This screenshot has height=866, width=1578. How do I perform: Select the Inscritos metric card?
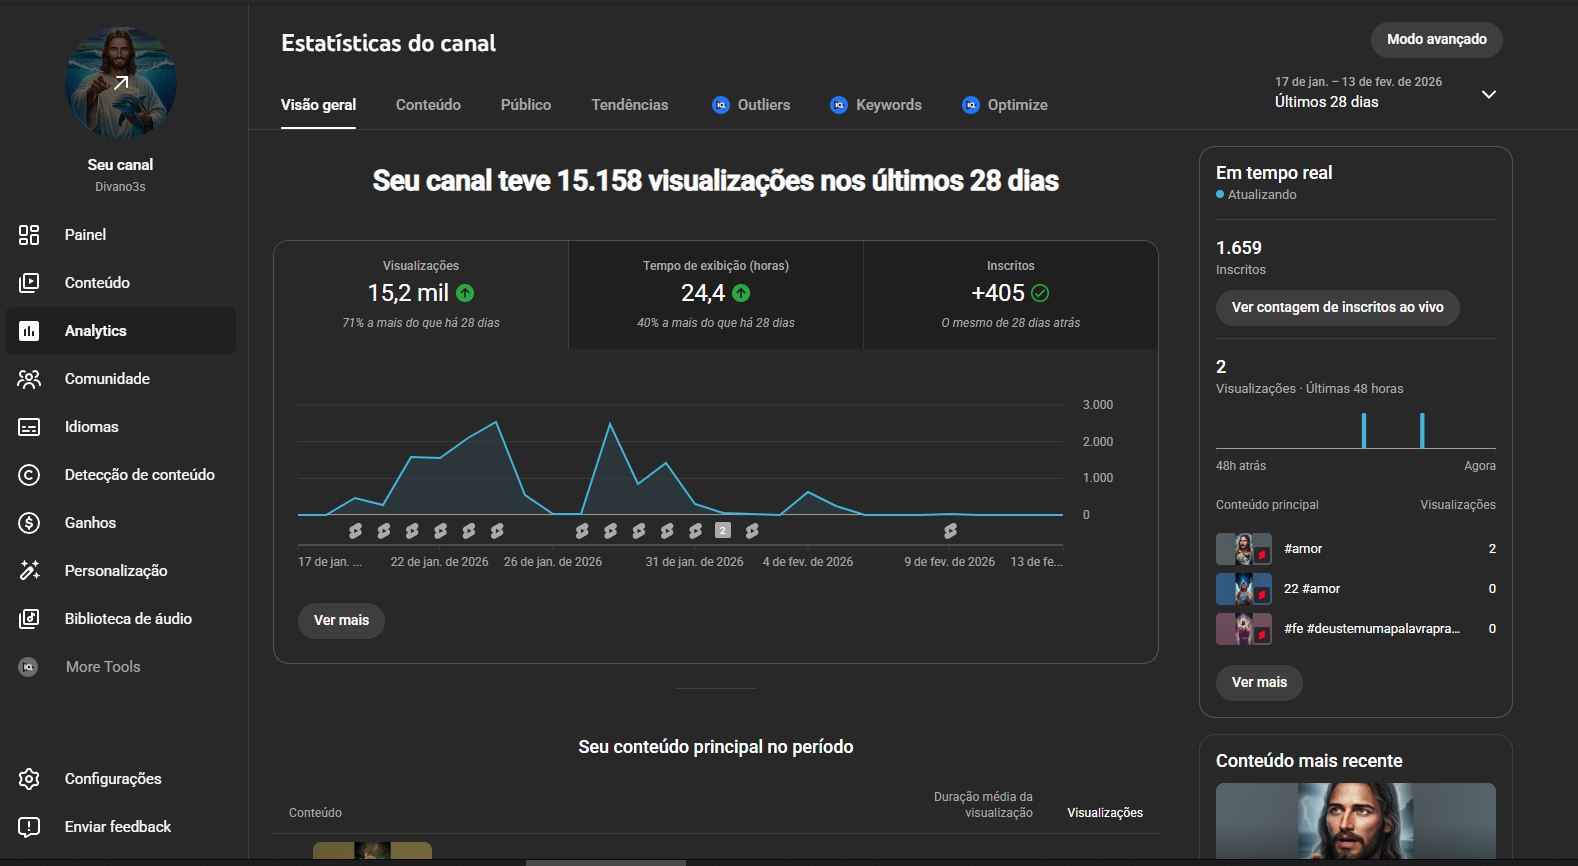tap(1011, 294)
